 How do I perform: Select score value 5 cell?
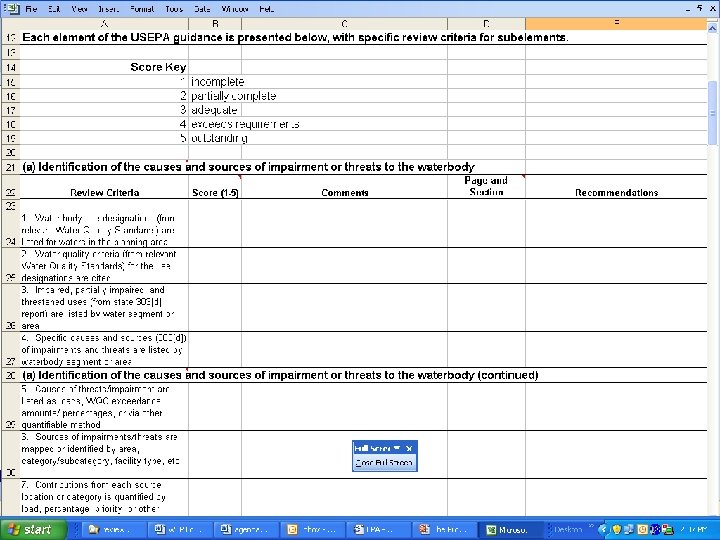(104, 138)
